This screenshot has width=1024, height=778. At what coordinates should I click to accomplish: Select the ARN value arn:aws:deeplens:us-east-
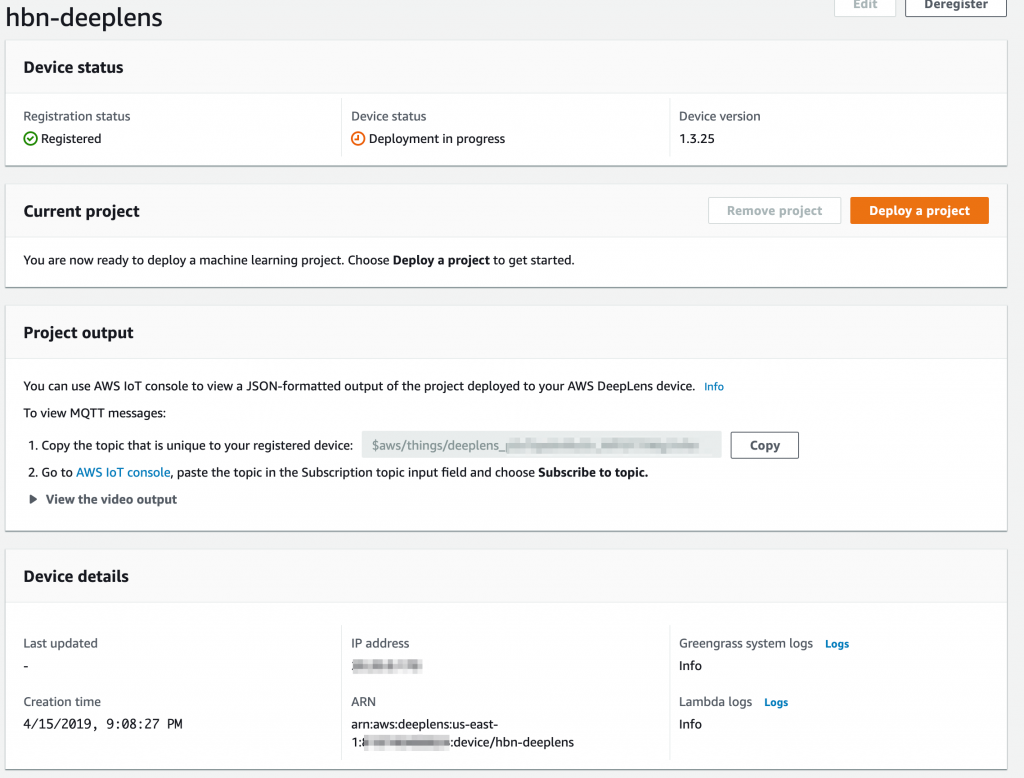(424, 724)
